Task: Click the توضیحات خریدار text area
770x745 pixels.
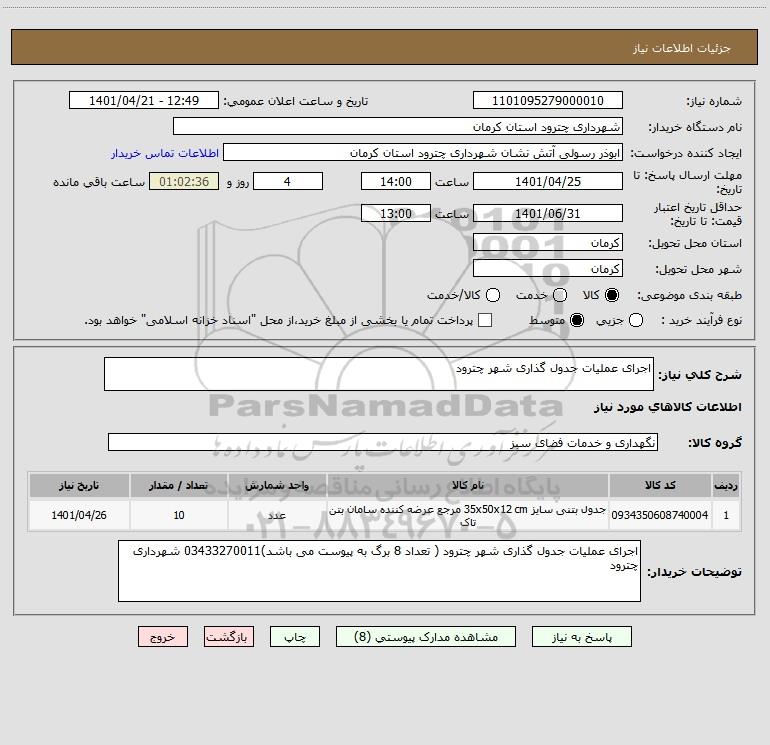Action: (x=380, y=571)
